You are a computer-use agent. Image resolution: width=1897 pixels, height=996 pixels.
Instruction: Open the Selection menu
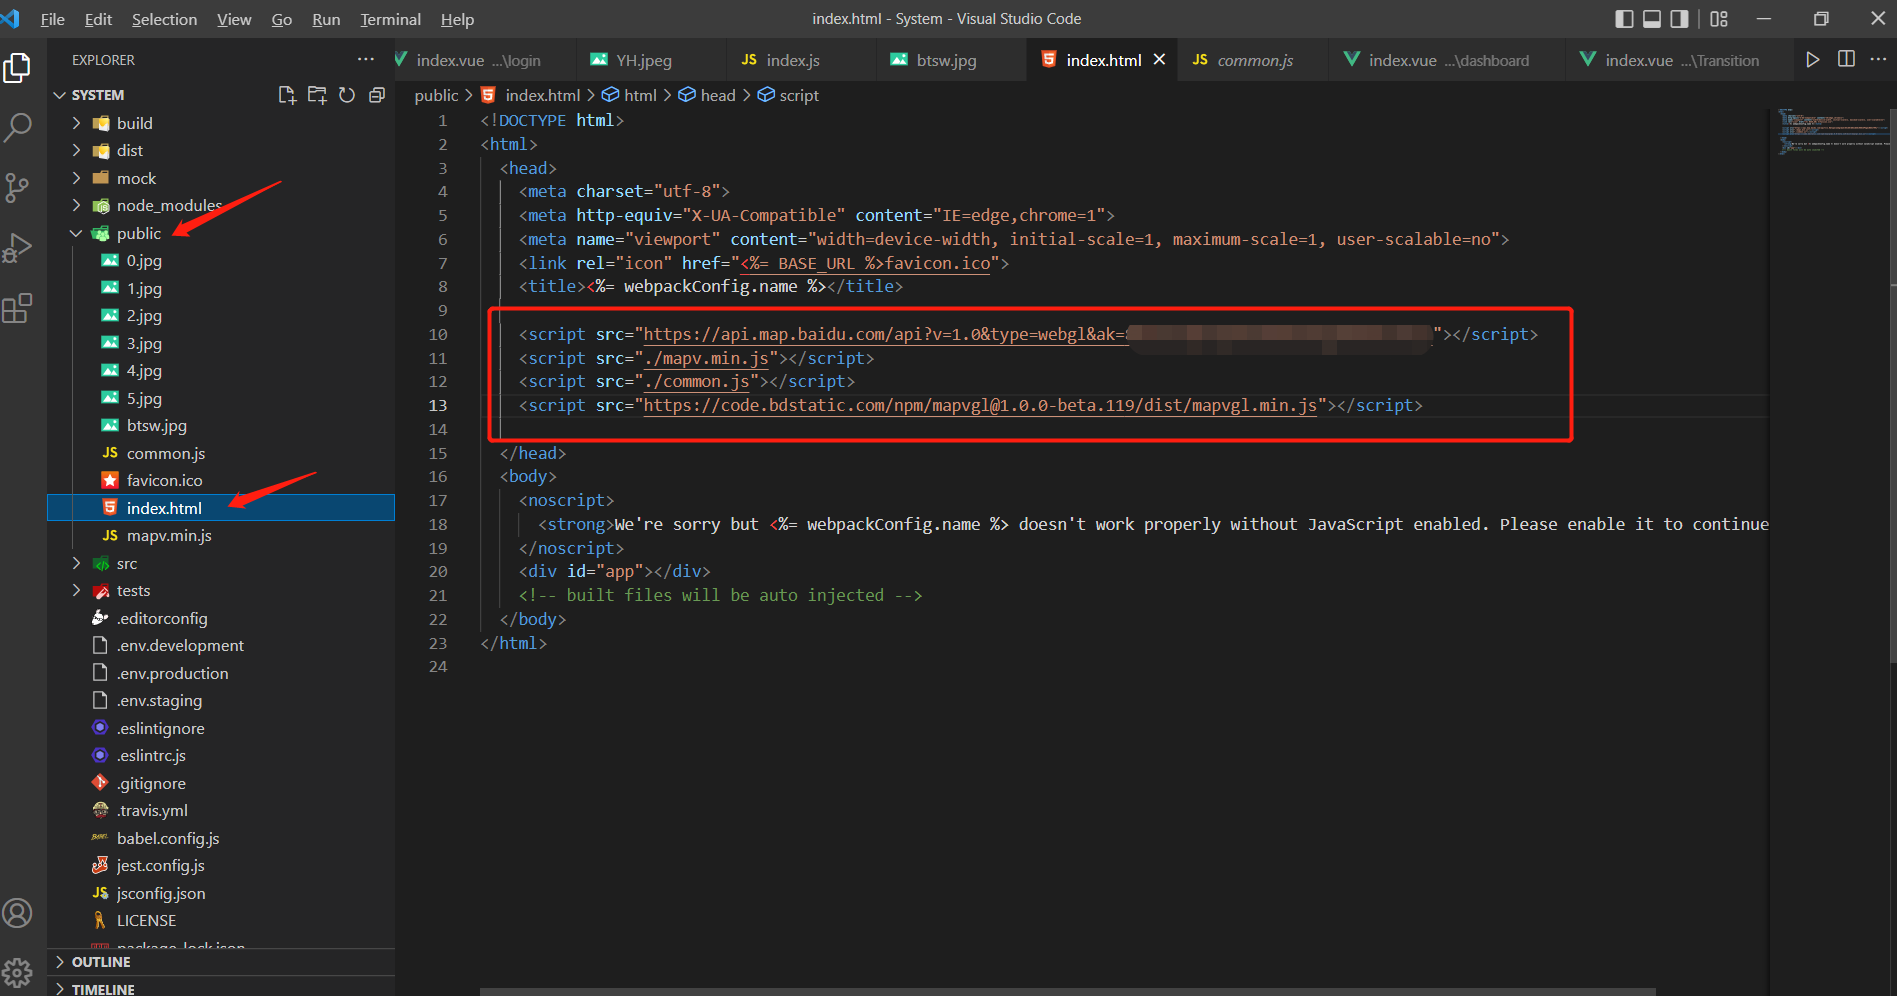coord(164,19)
